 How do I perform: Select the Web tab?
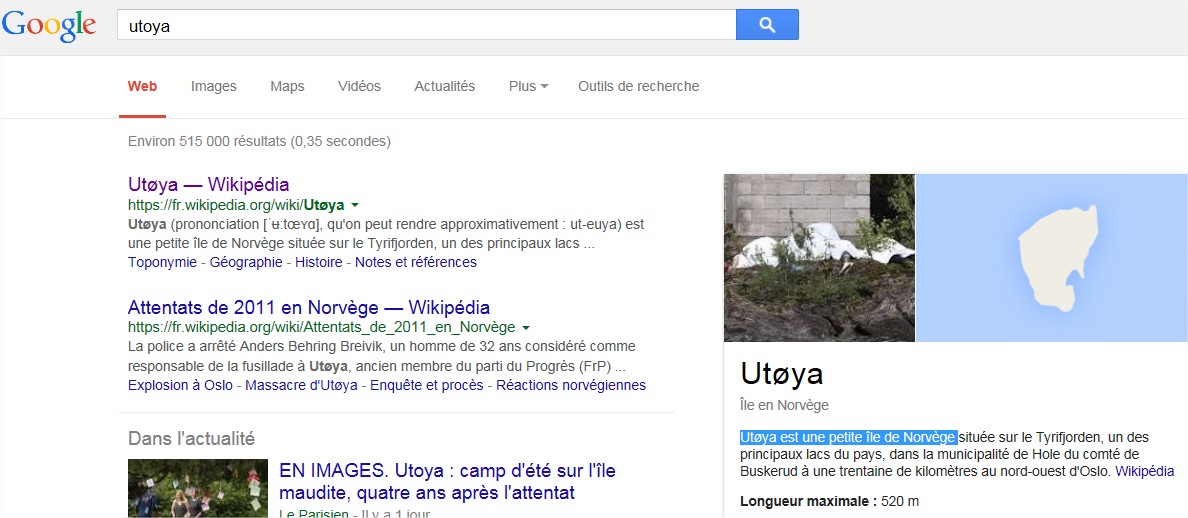click(142, 86)
